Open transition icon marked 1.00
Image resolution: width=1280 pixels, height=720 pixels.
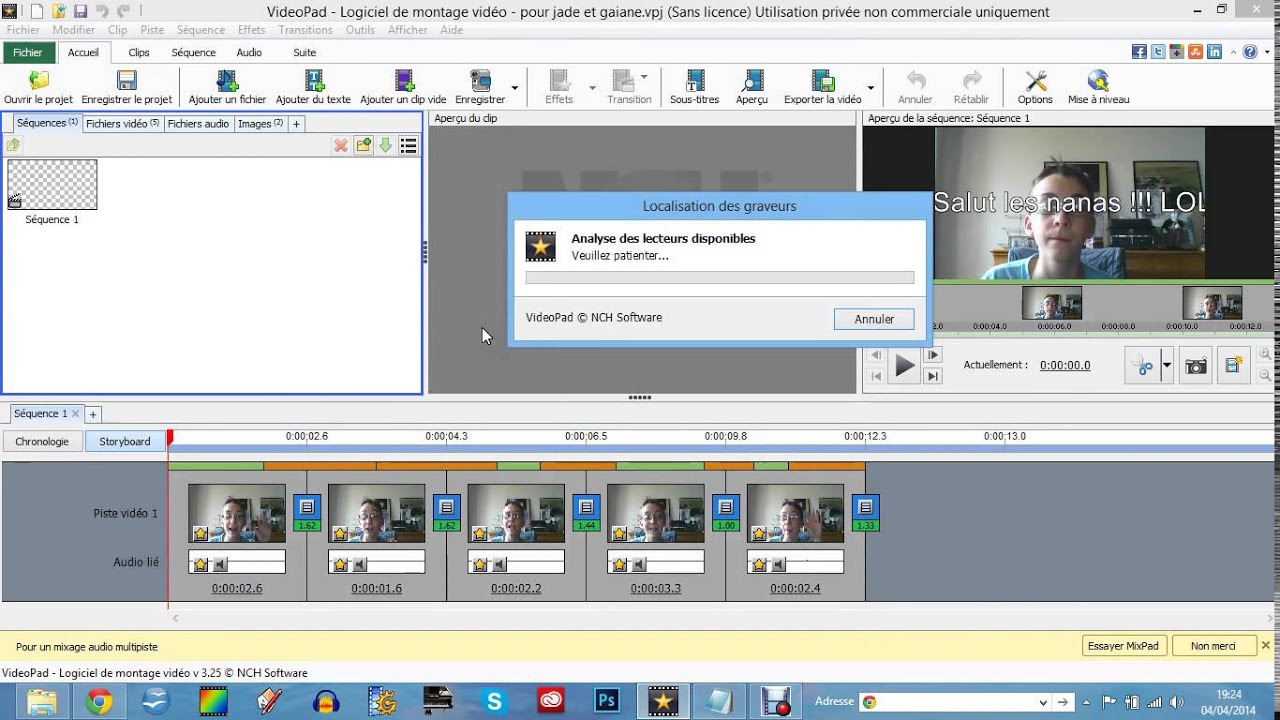(726, 512)
